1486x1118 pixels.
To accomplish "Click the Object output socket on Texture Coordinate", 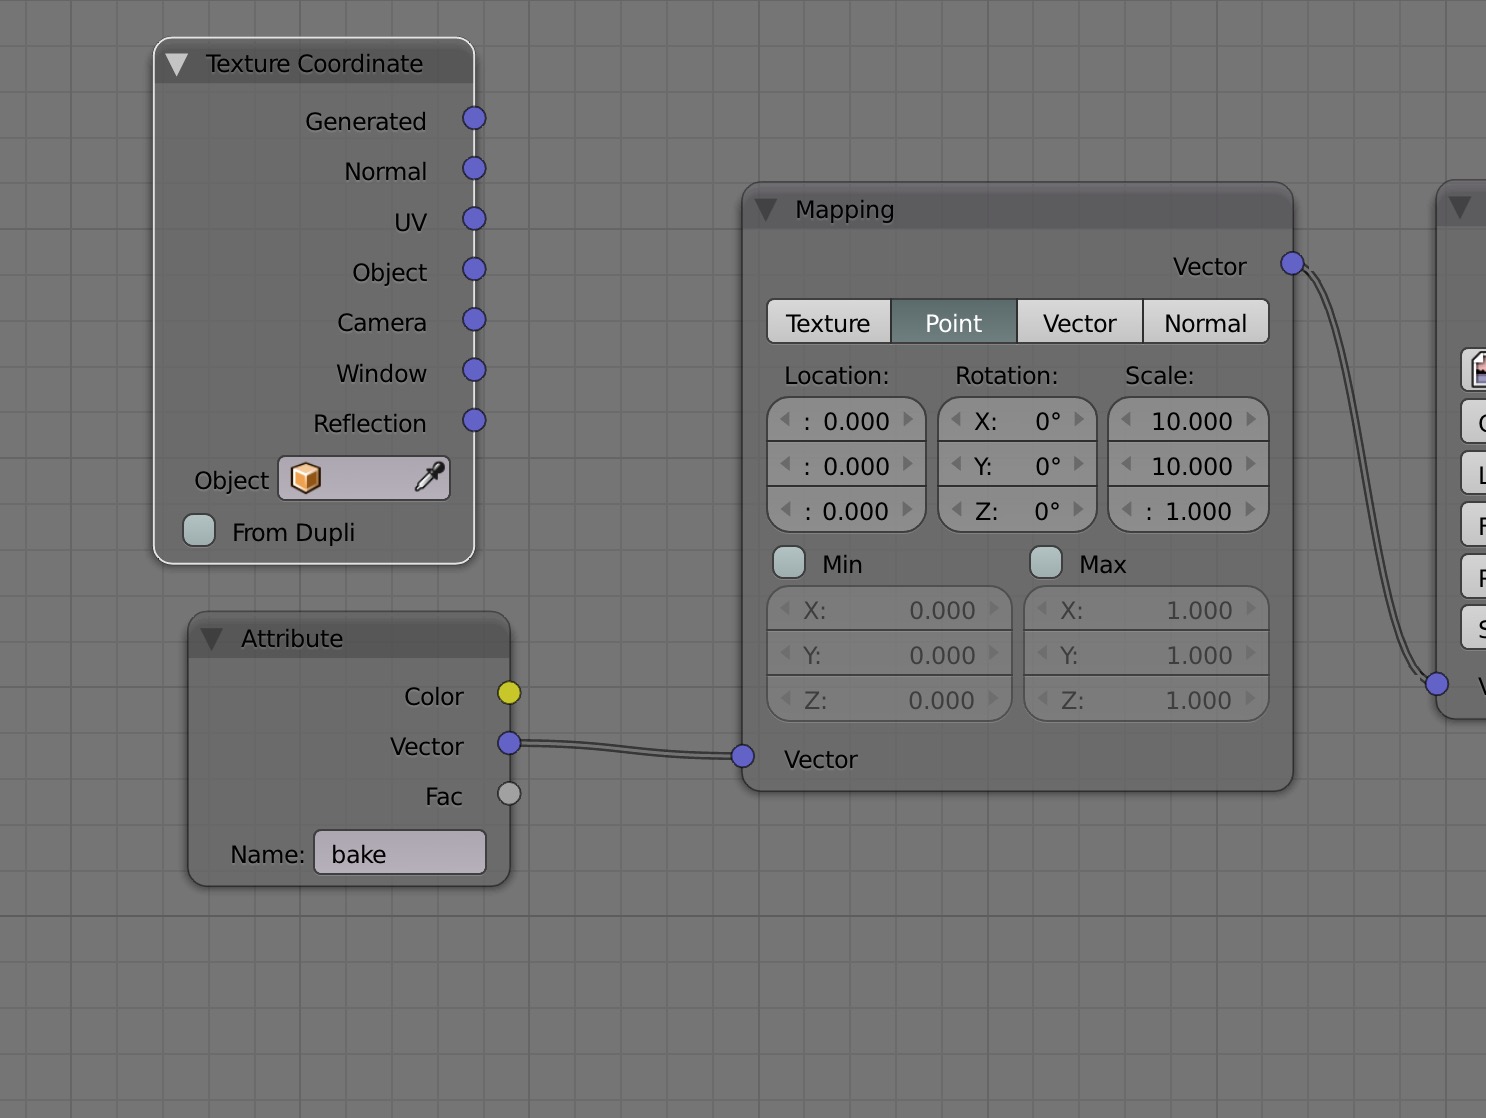I will [474, 270].
